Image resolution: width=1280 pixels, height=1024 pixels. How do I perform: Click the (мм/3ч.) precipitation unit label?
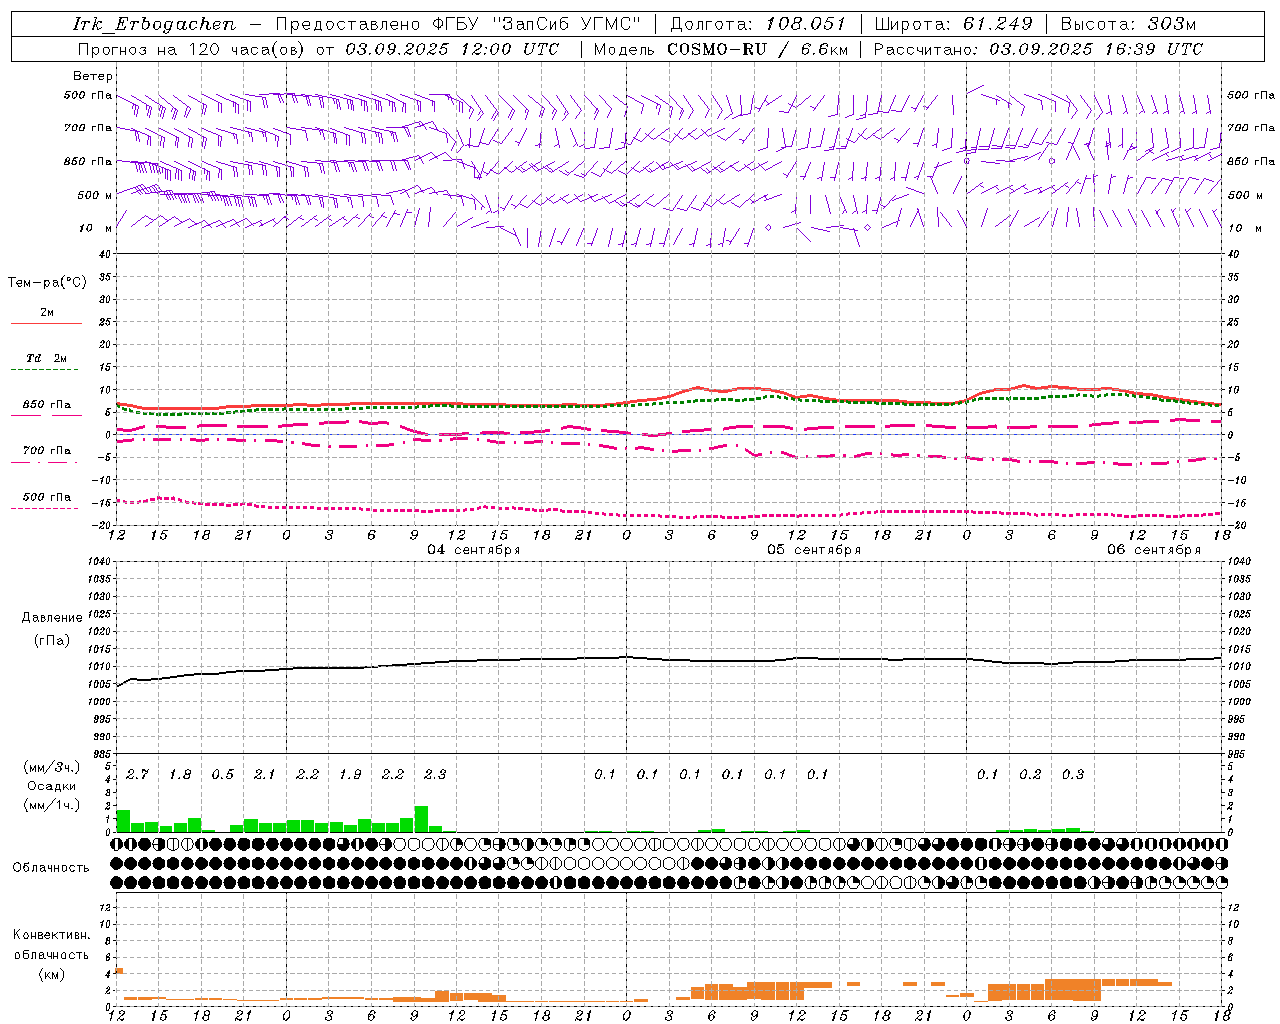point(52,767)
